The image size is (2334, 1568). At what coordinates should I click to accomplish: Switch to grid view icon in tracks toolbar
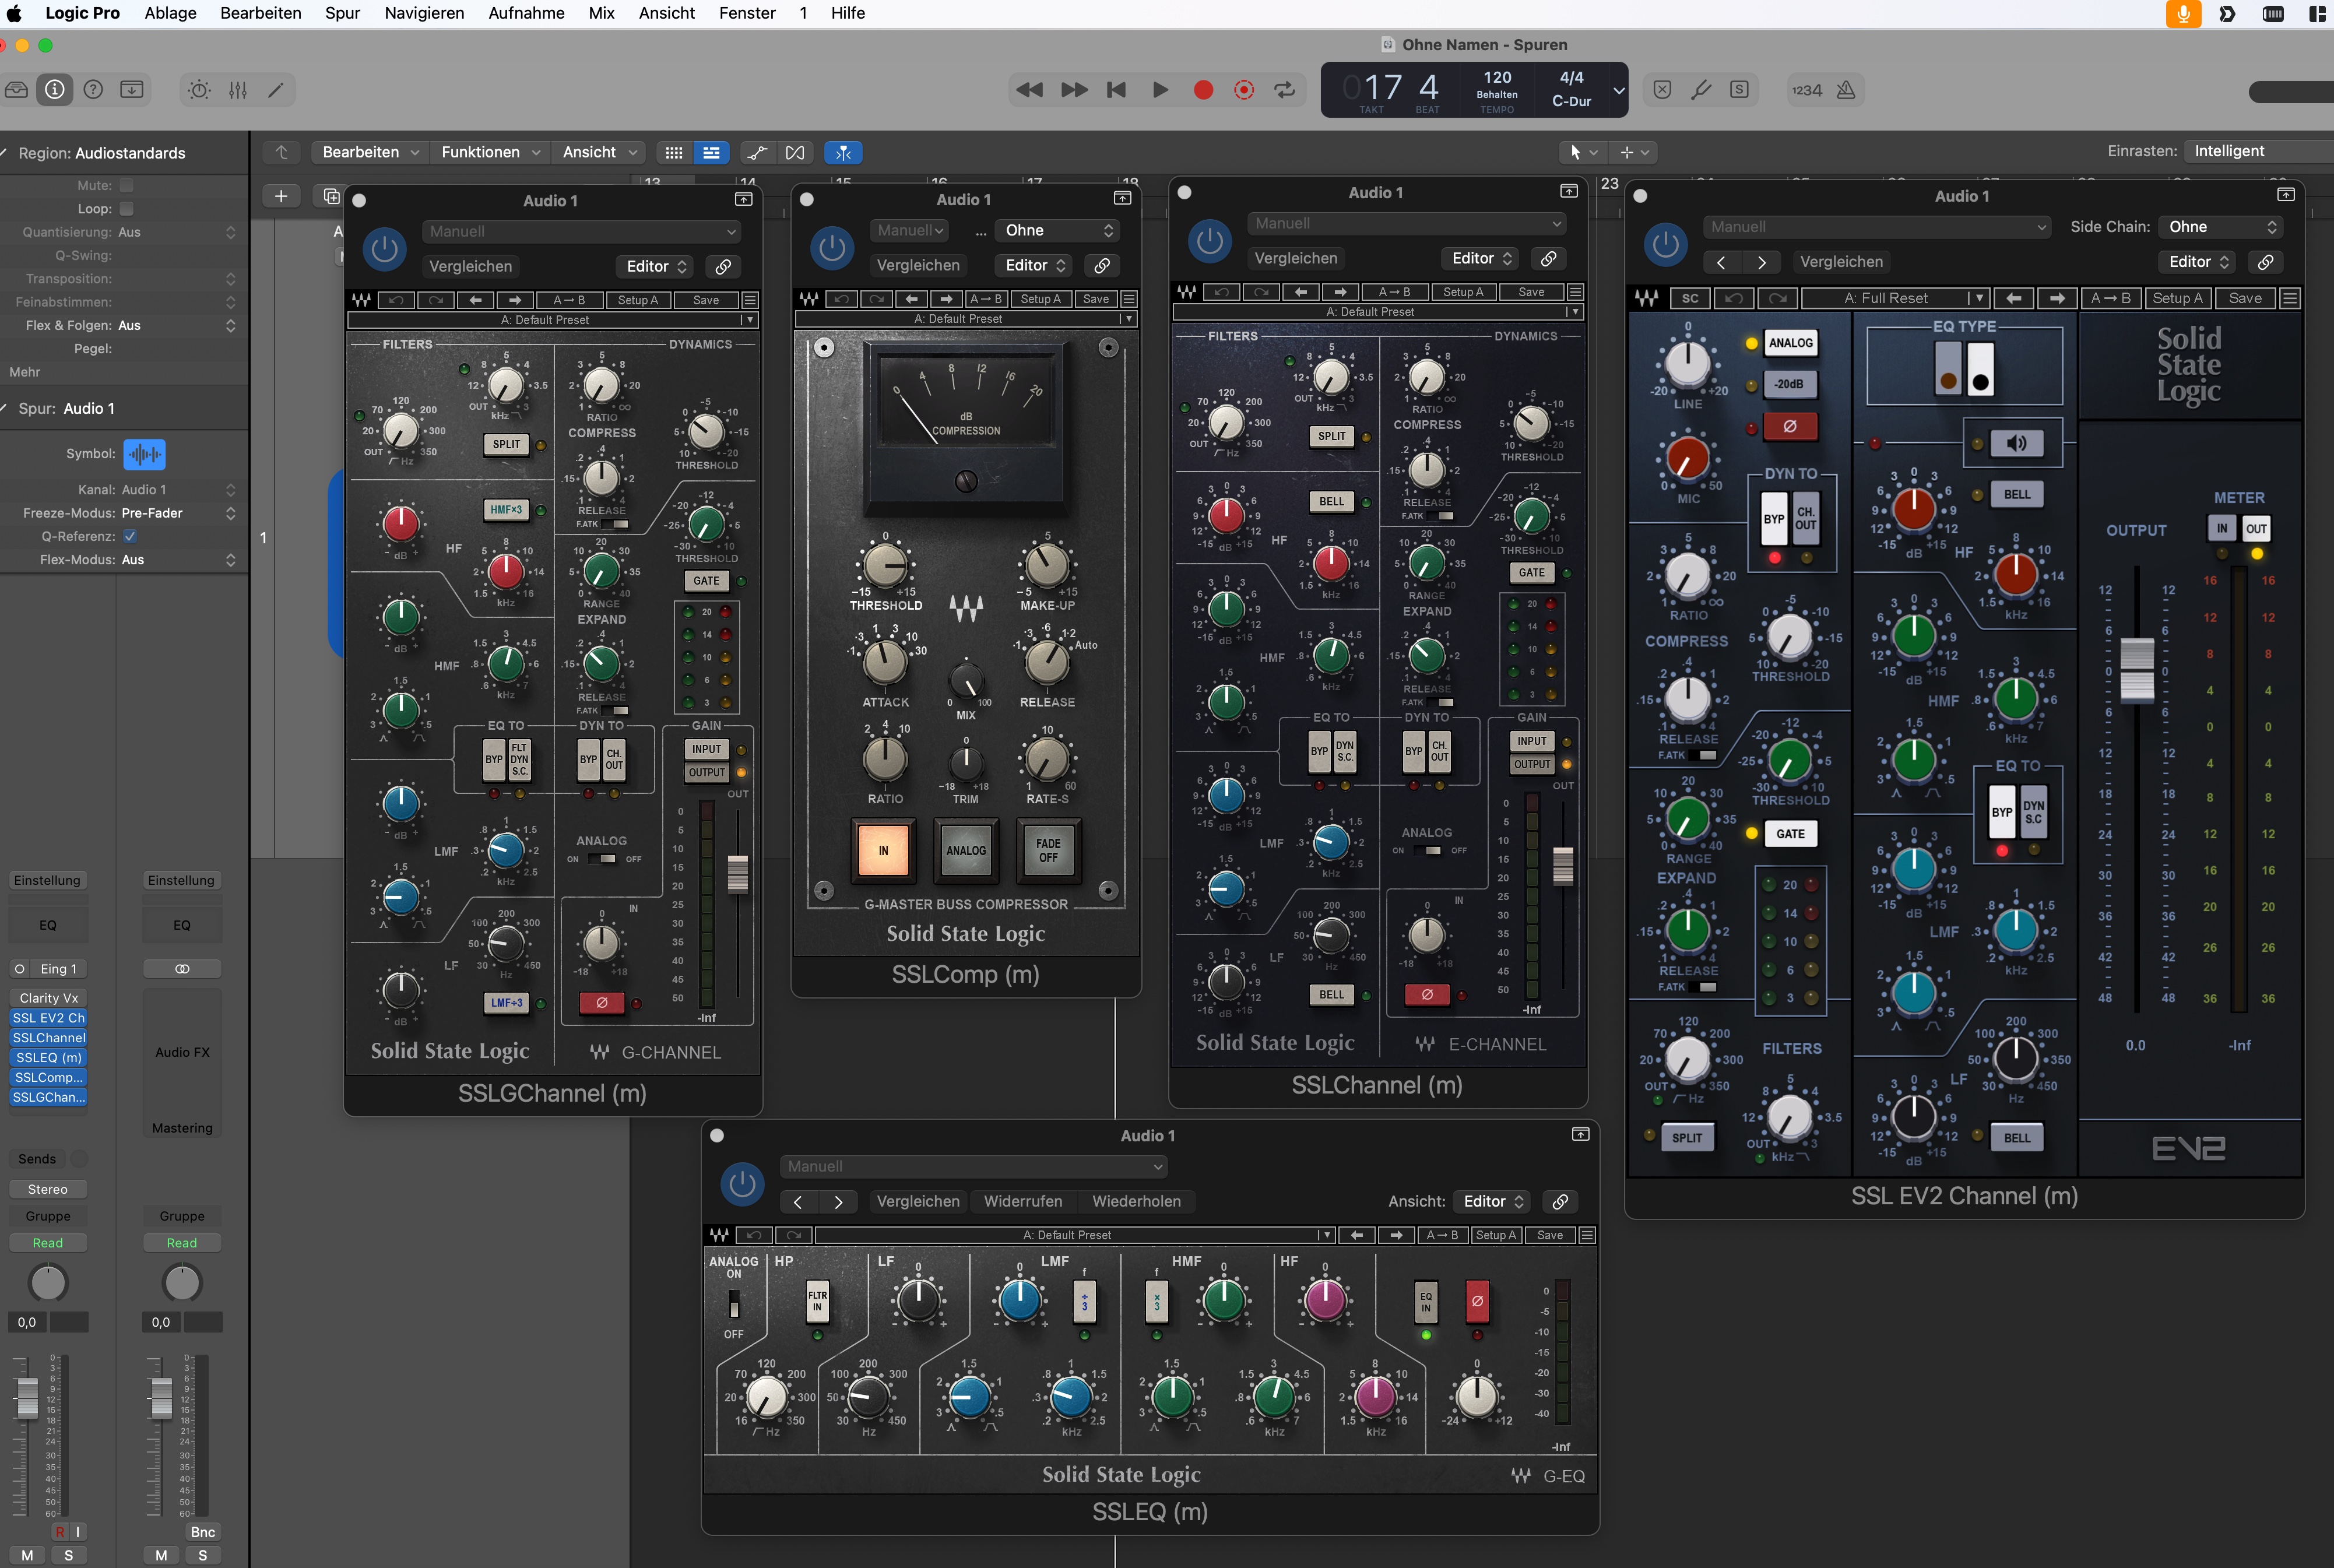674,152
